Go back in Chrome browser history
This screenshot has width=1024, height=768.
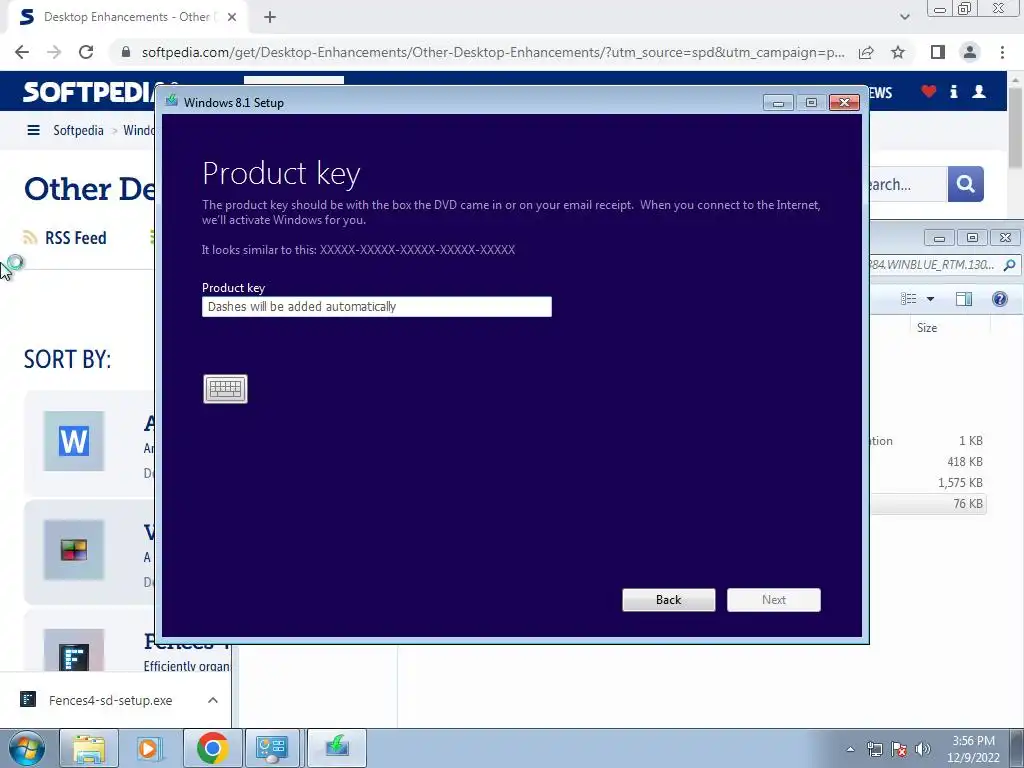coord(22,52)
